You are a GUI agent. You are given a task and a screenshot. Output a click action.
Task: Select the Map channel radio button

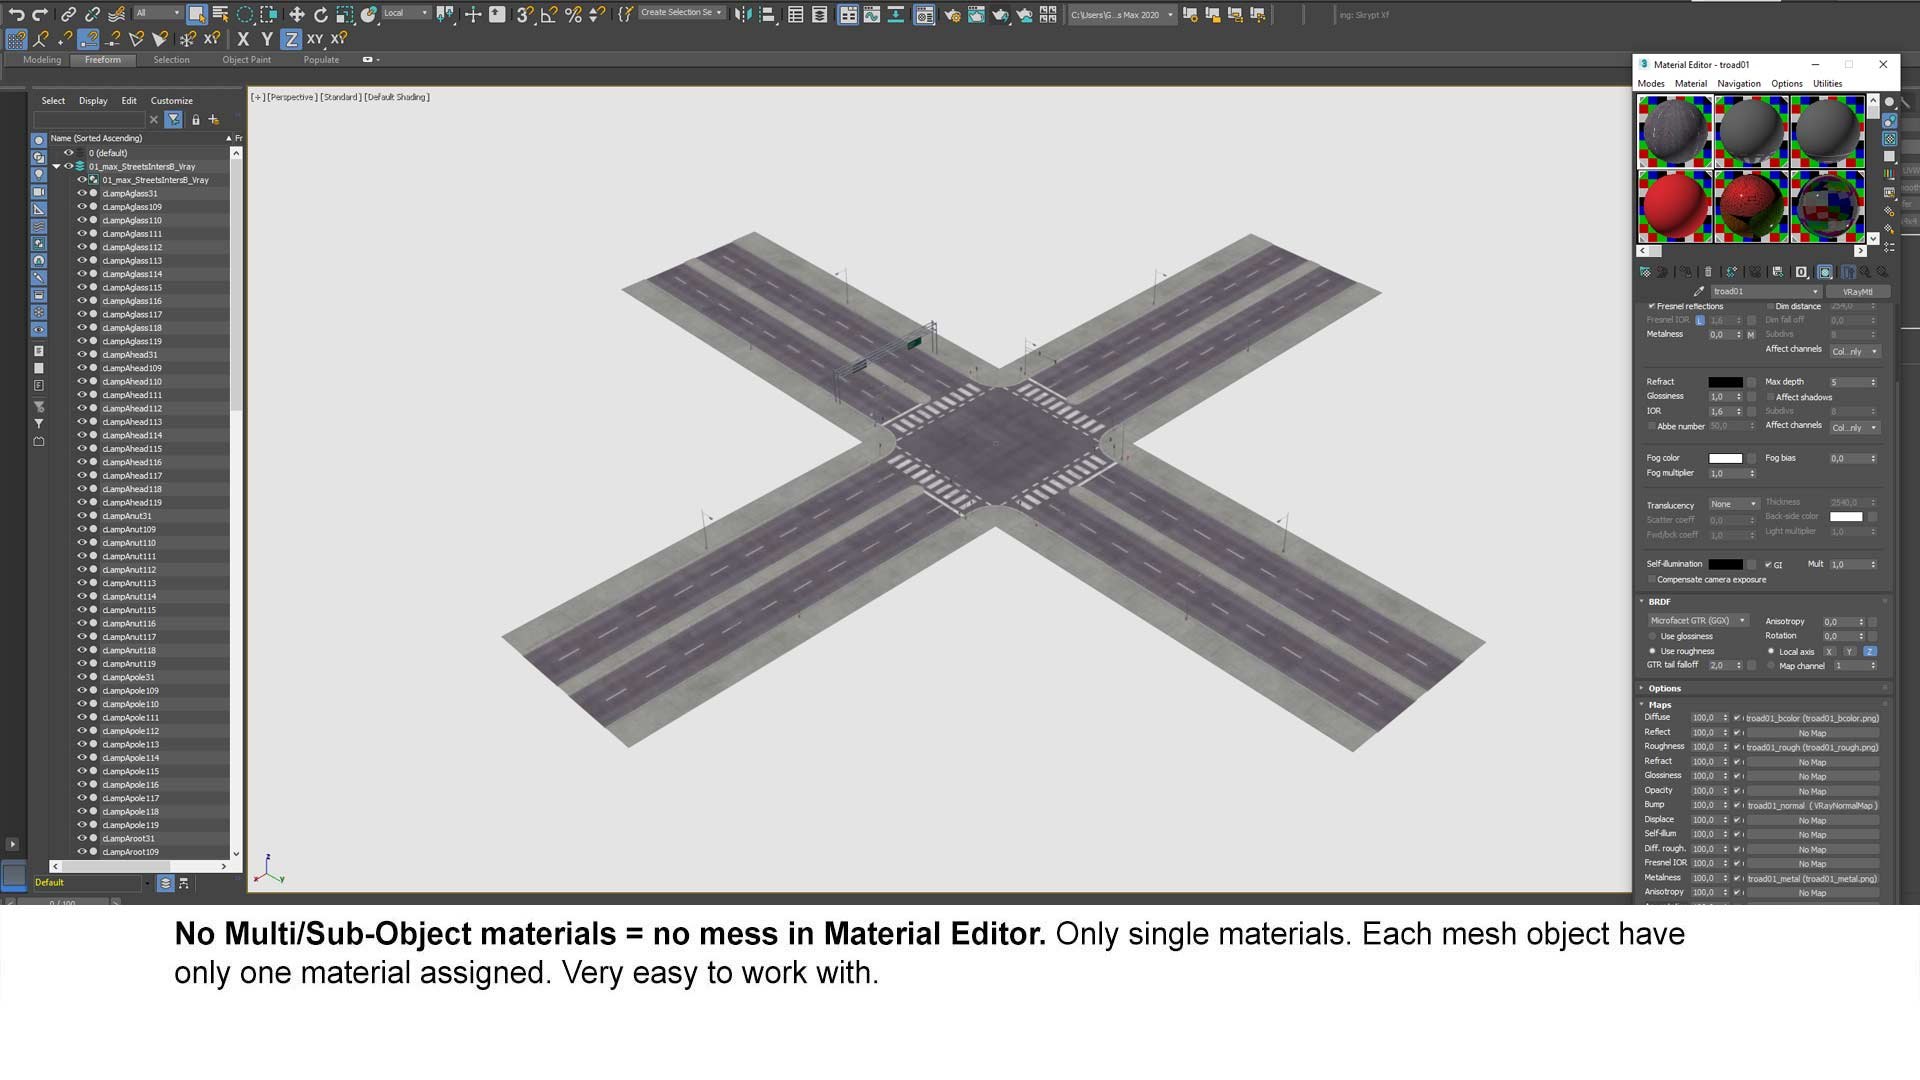(1771, 666)
